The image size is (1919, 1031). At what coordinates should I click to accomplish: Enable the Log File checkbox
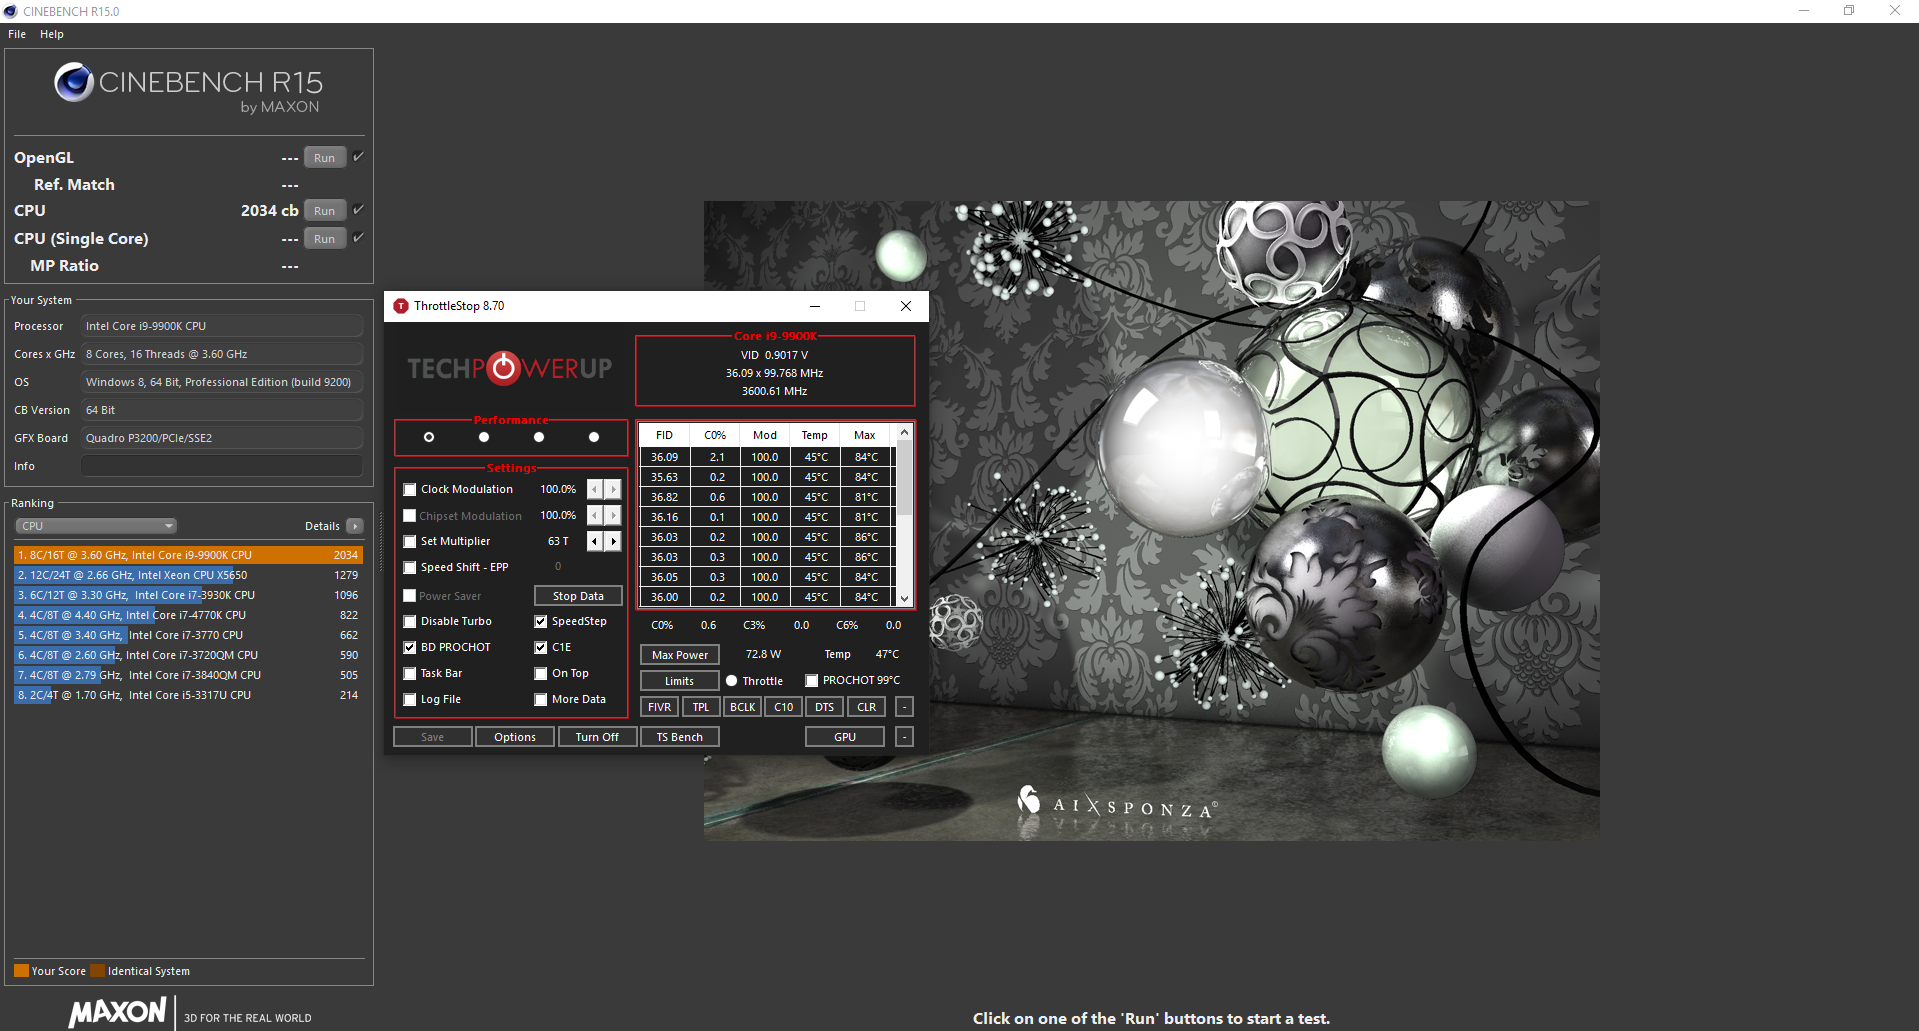pos(410,700)
